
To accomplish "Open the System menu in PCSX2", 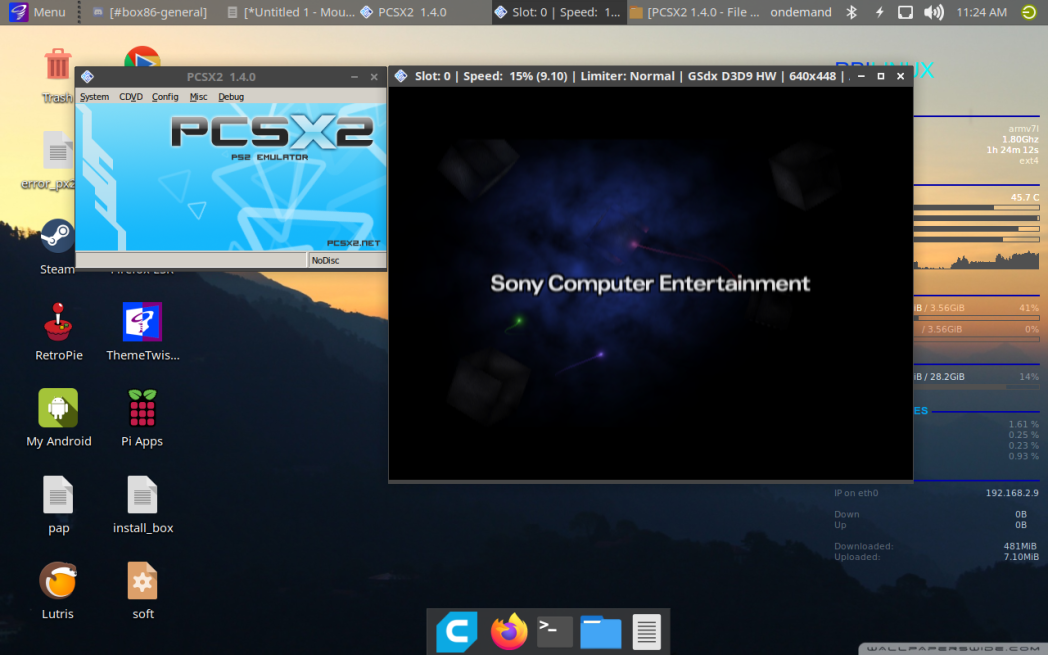I will coord(94,97).
